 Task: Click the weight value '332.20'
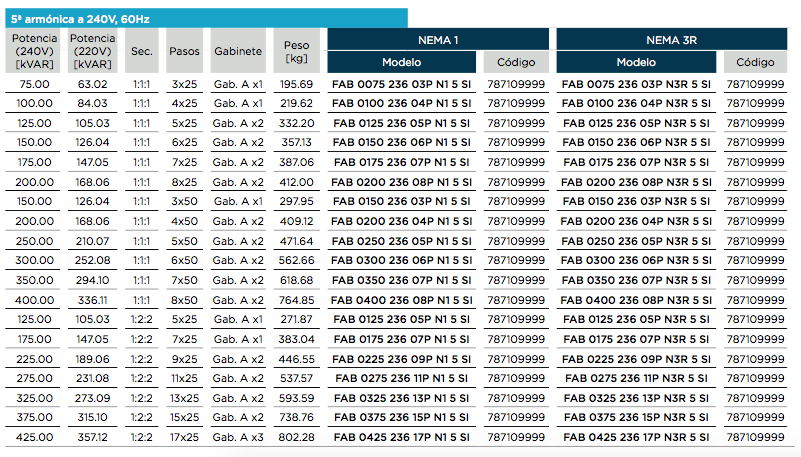tap(296, 123)
